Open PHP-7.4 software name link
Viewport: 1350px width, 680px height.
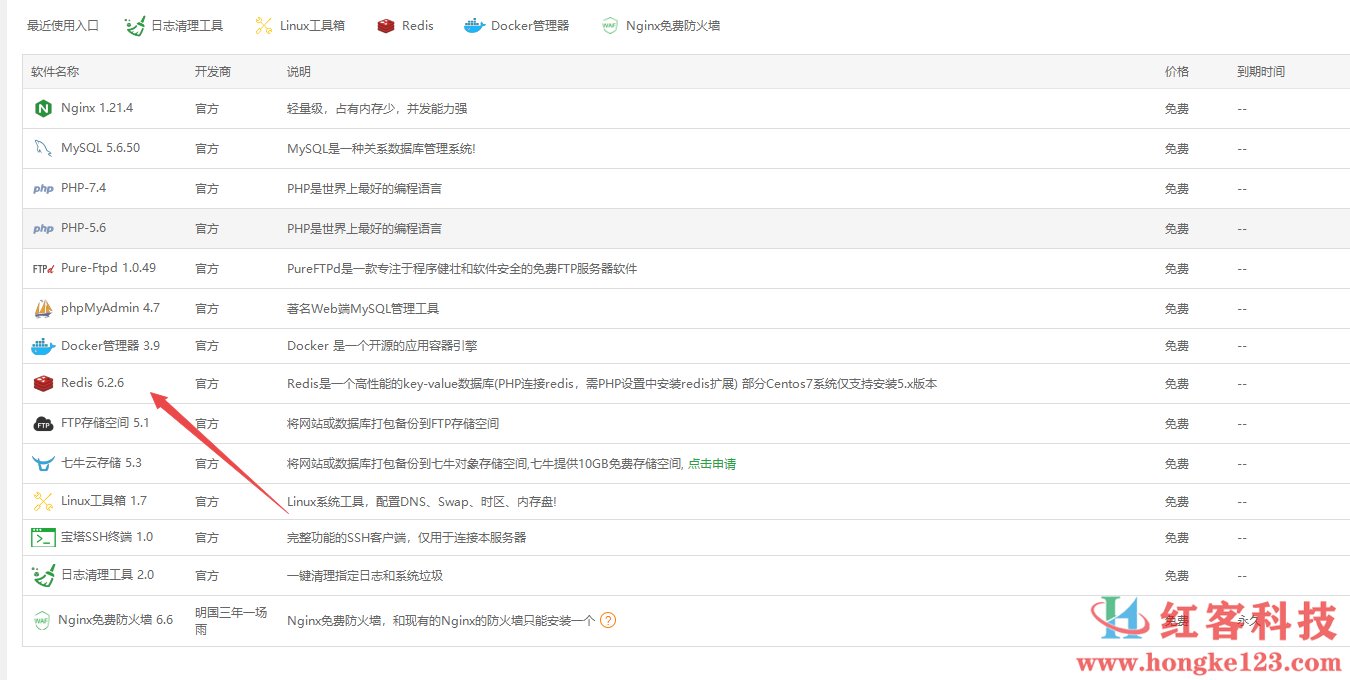(83, 188)
